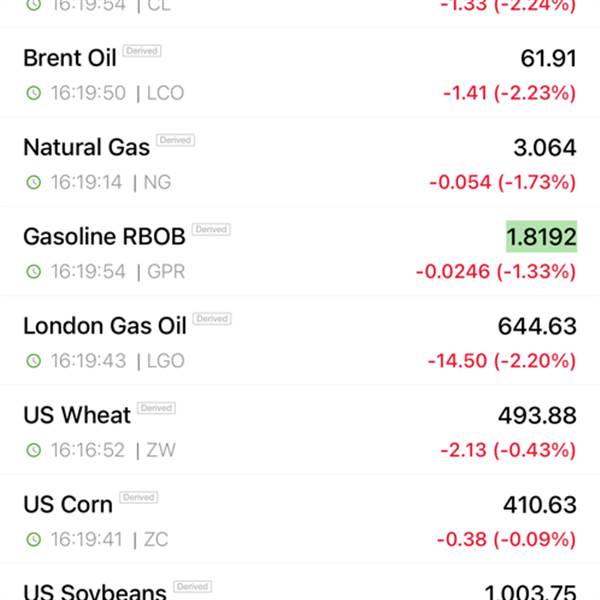Viewport: 600px width, 600px height.
Task: Tap the Derived badge next to US Wheat
Action: (x=156, y=408)
